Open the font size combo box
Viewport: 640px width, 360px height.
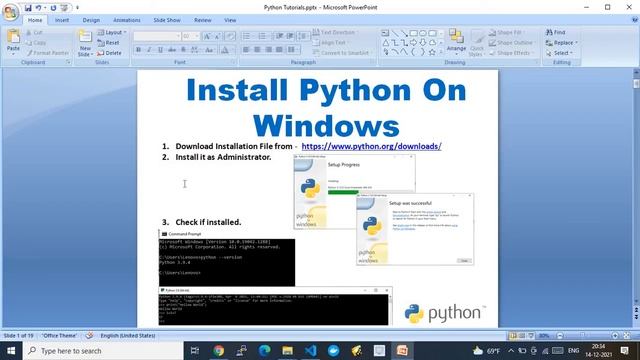point(190,36)
